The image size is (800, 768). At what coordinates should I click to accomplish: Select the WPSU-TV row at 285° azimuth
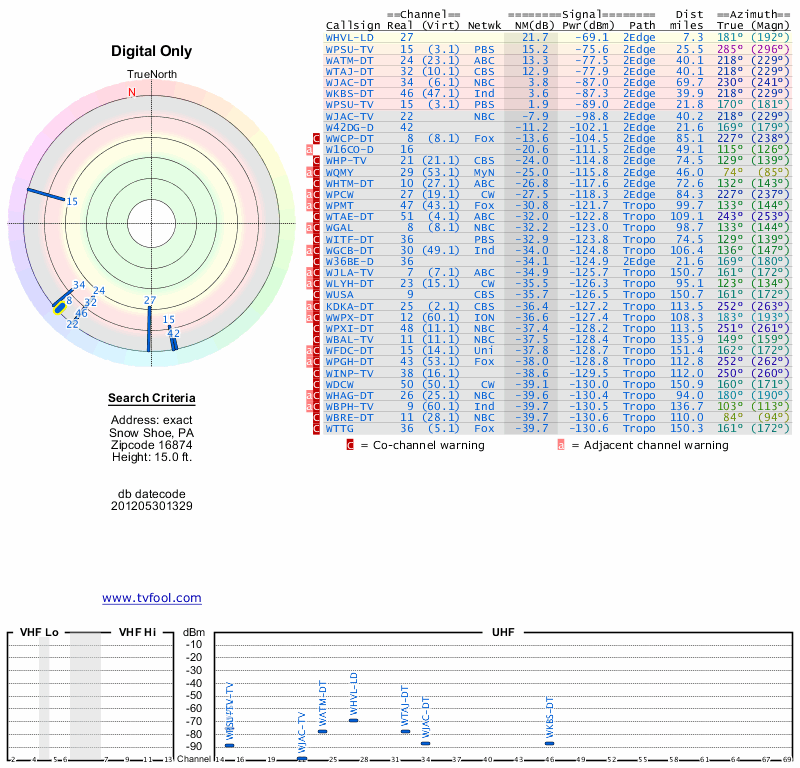point(350,48)
